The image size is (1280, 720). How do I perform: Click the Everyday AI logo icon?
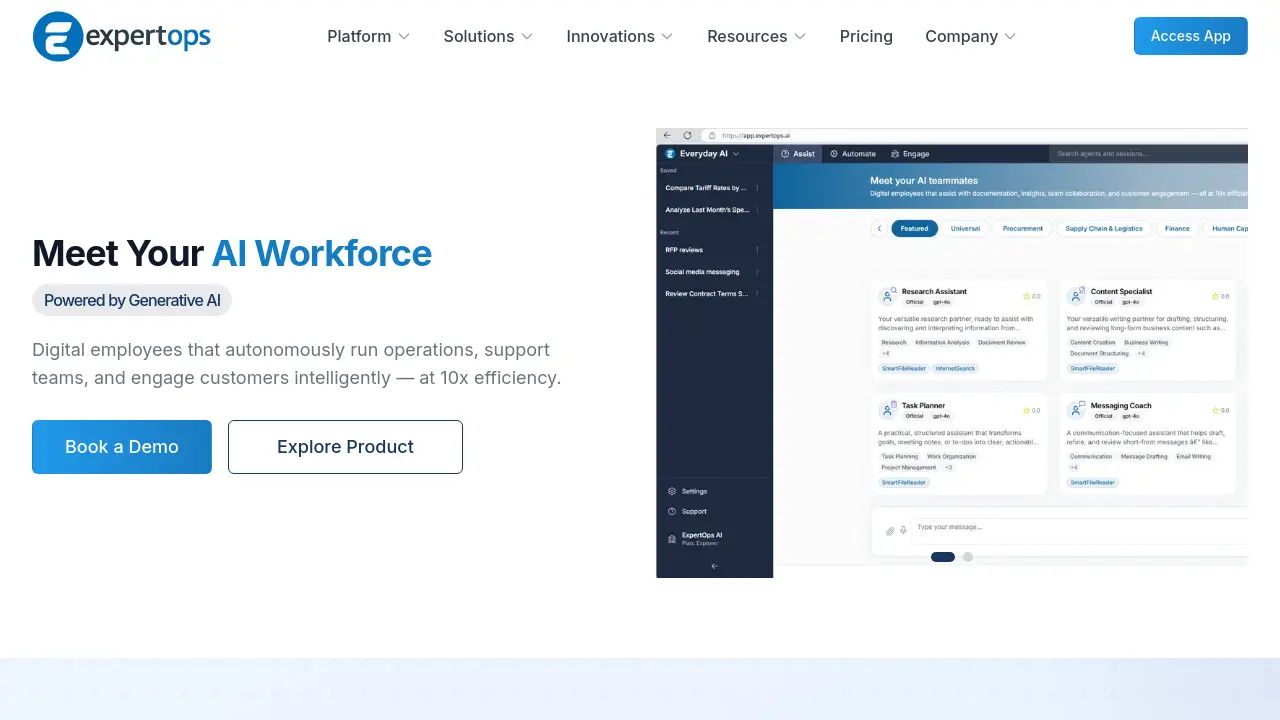670,154
